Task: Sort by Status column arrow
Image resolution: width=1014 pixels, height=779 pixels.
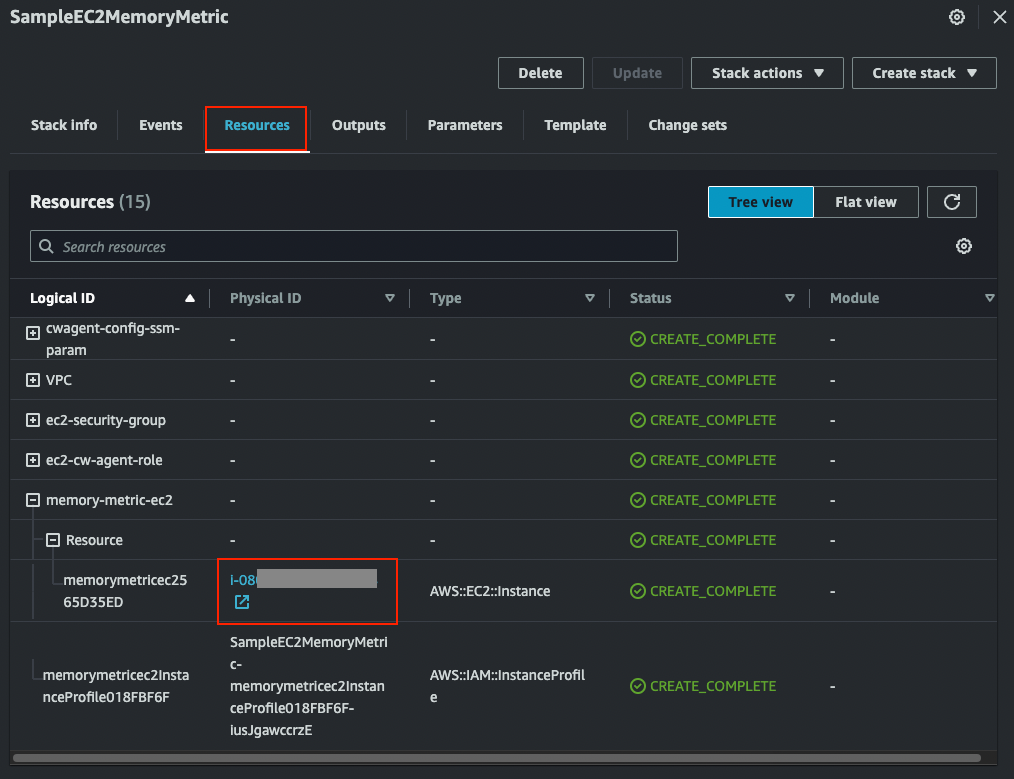Action: click(790, 298)
